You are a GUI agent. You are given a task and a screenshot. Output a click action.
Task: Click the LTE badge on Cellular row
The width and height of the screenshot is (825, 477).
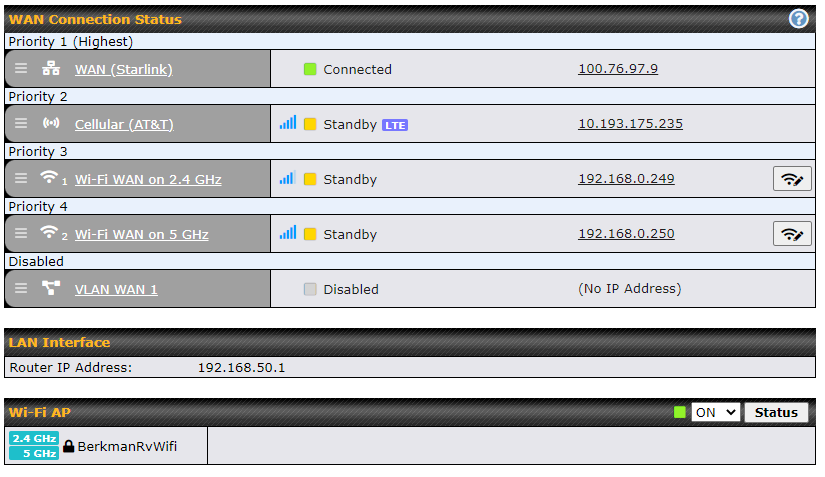(x=395, y=125)
